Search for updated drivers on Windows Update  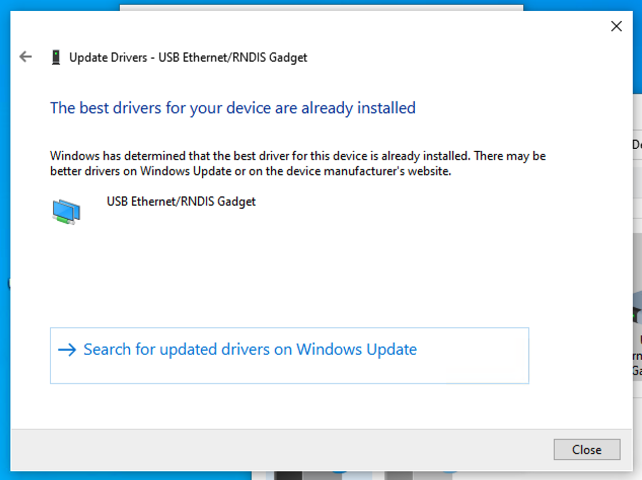tap(289, 355)
